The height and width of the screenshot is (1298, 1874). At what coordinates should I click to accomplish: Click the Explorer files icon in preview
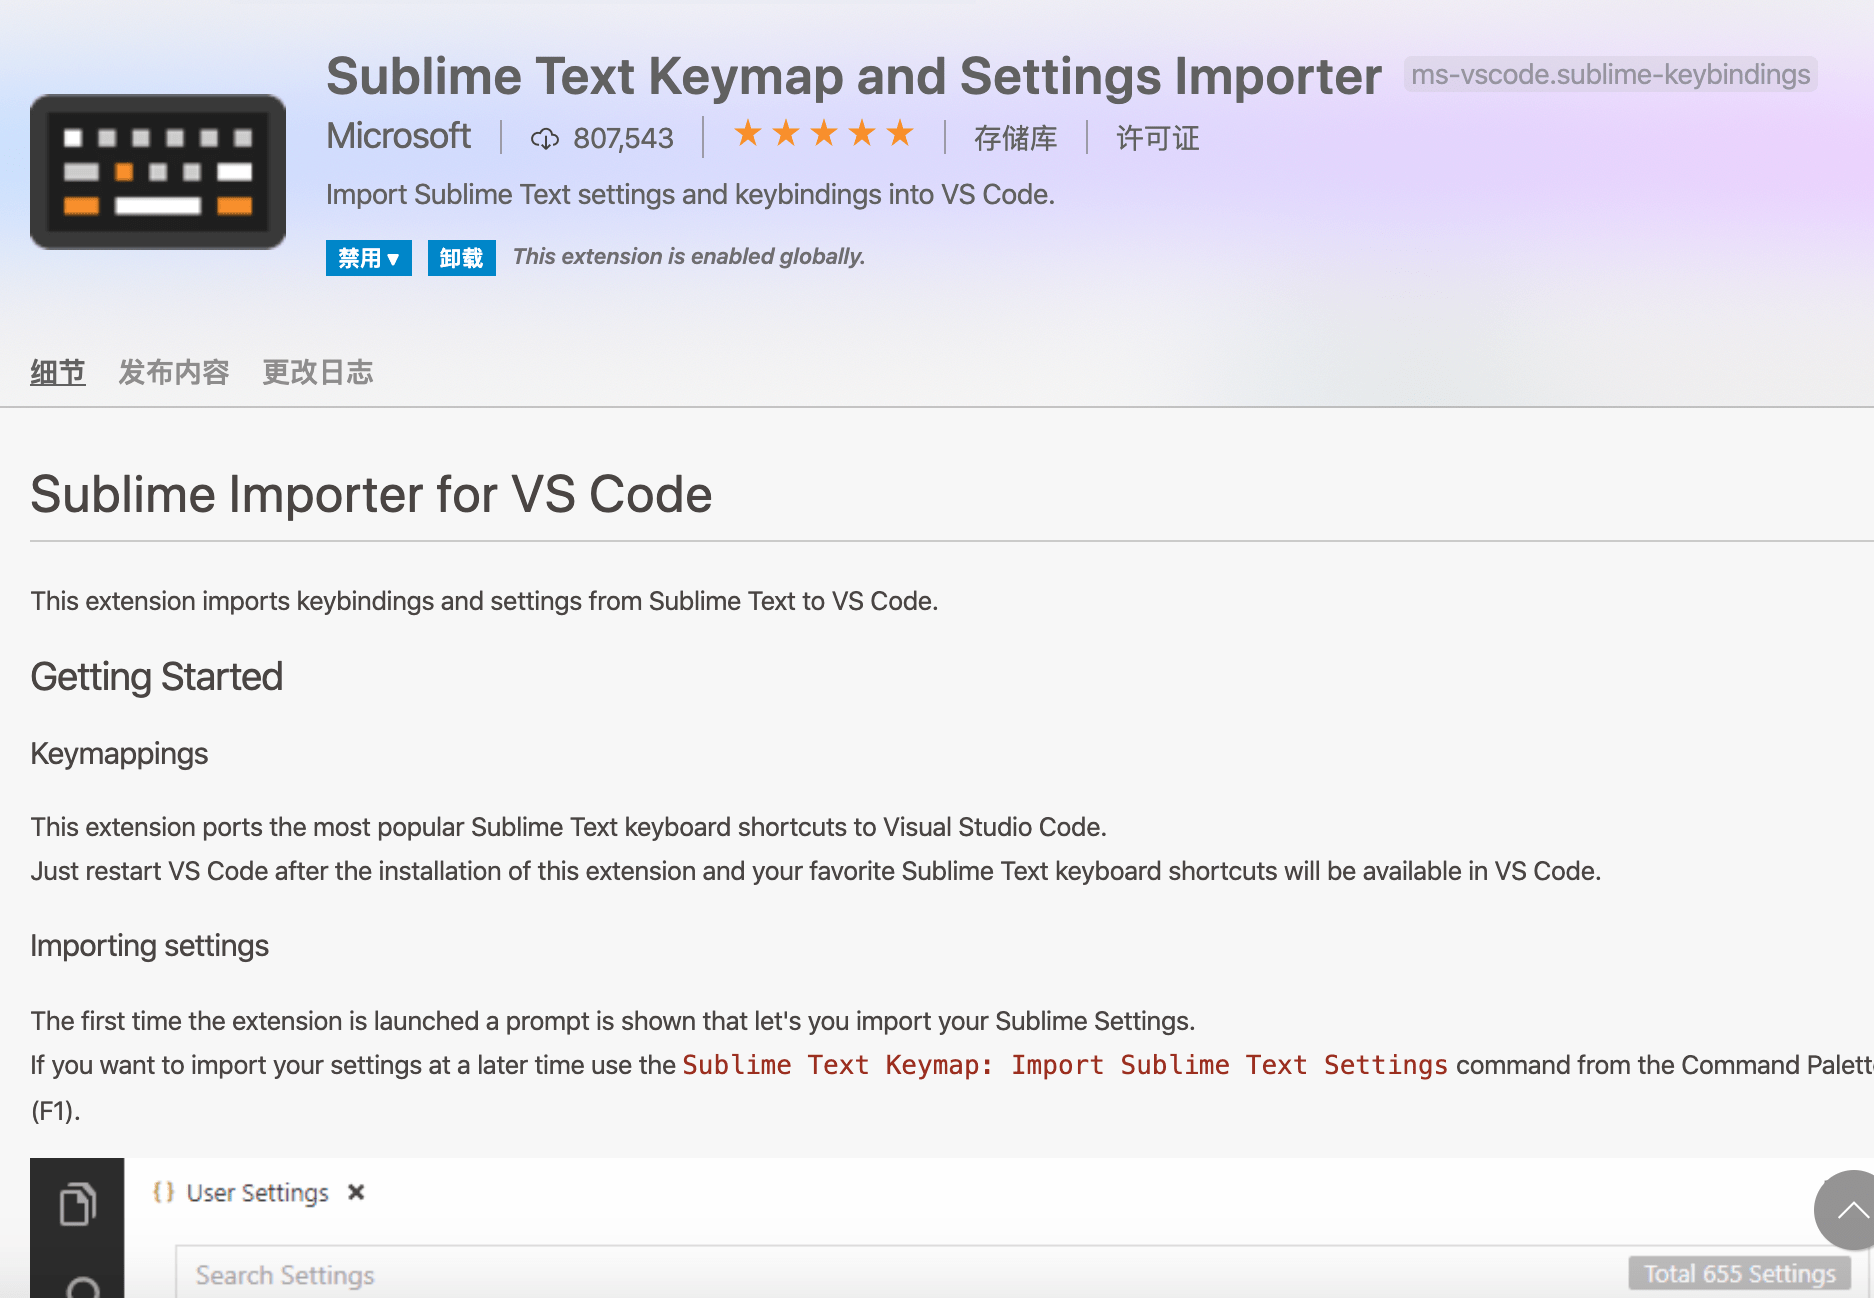coord(77,1203)
